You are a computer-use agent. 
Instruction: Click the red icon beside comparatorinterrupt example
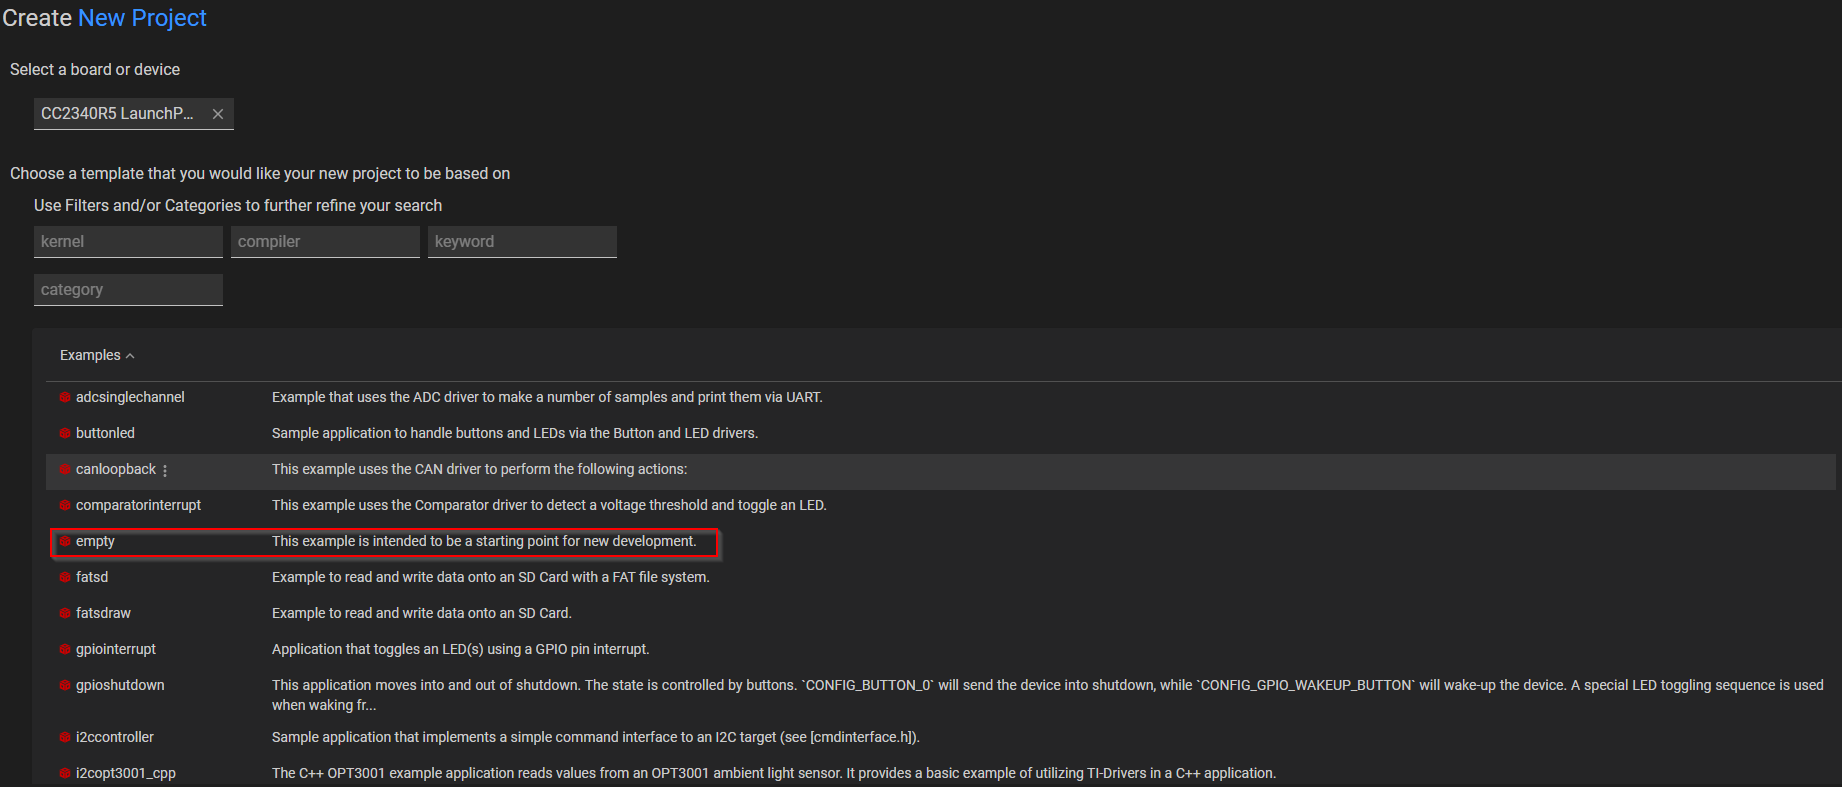[65, 506]
